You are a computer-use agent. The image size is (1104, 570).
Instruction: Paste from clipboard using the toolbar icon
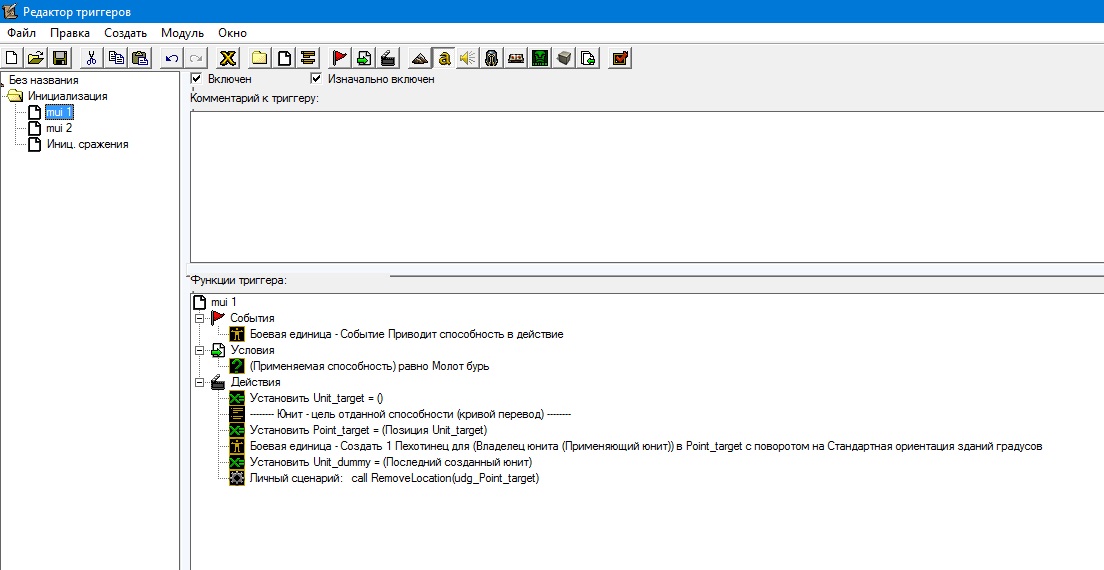click(x=140, y=58)
